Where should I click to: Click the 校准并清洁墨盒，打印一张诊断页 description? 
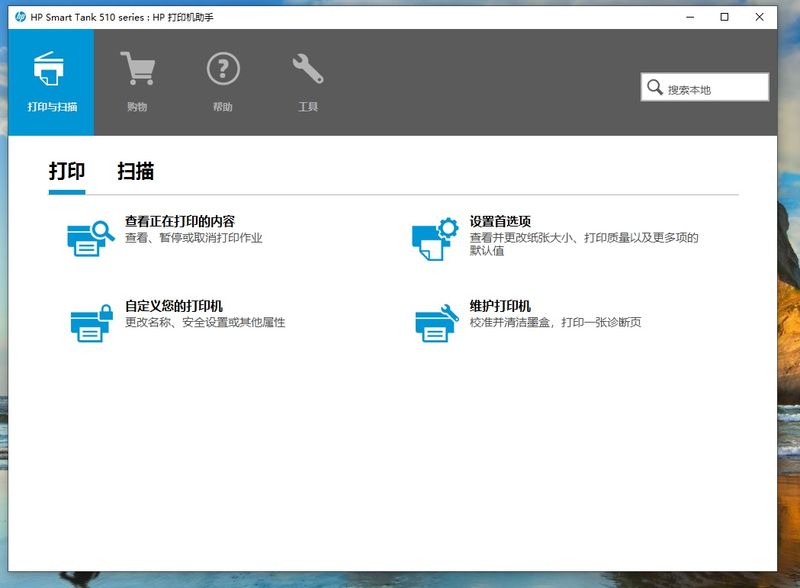click(555, 322)
